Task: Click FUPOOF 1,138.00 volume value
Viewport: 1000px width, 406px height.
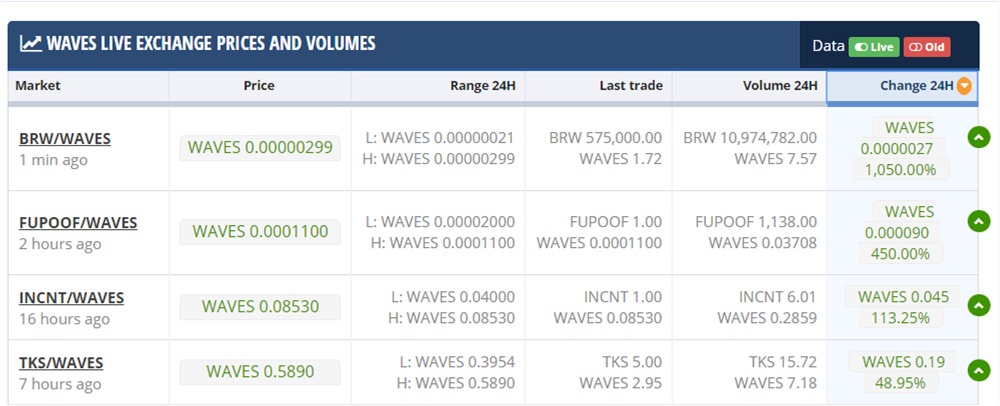Action: [756, 222]
